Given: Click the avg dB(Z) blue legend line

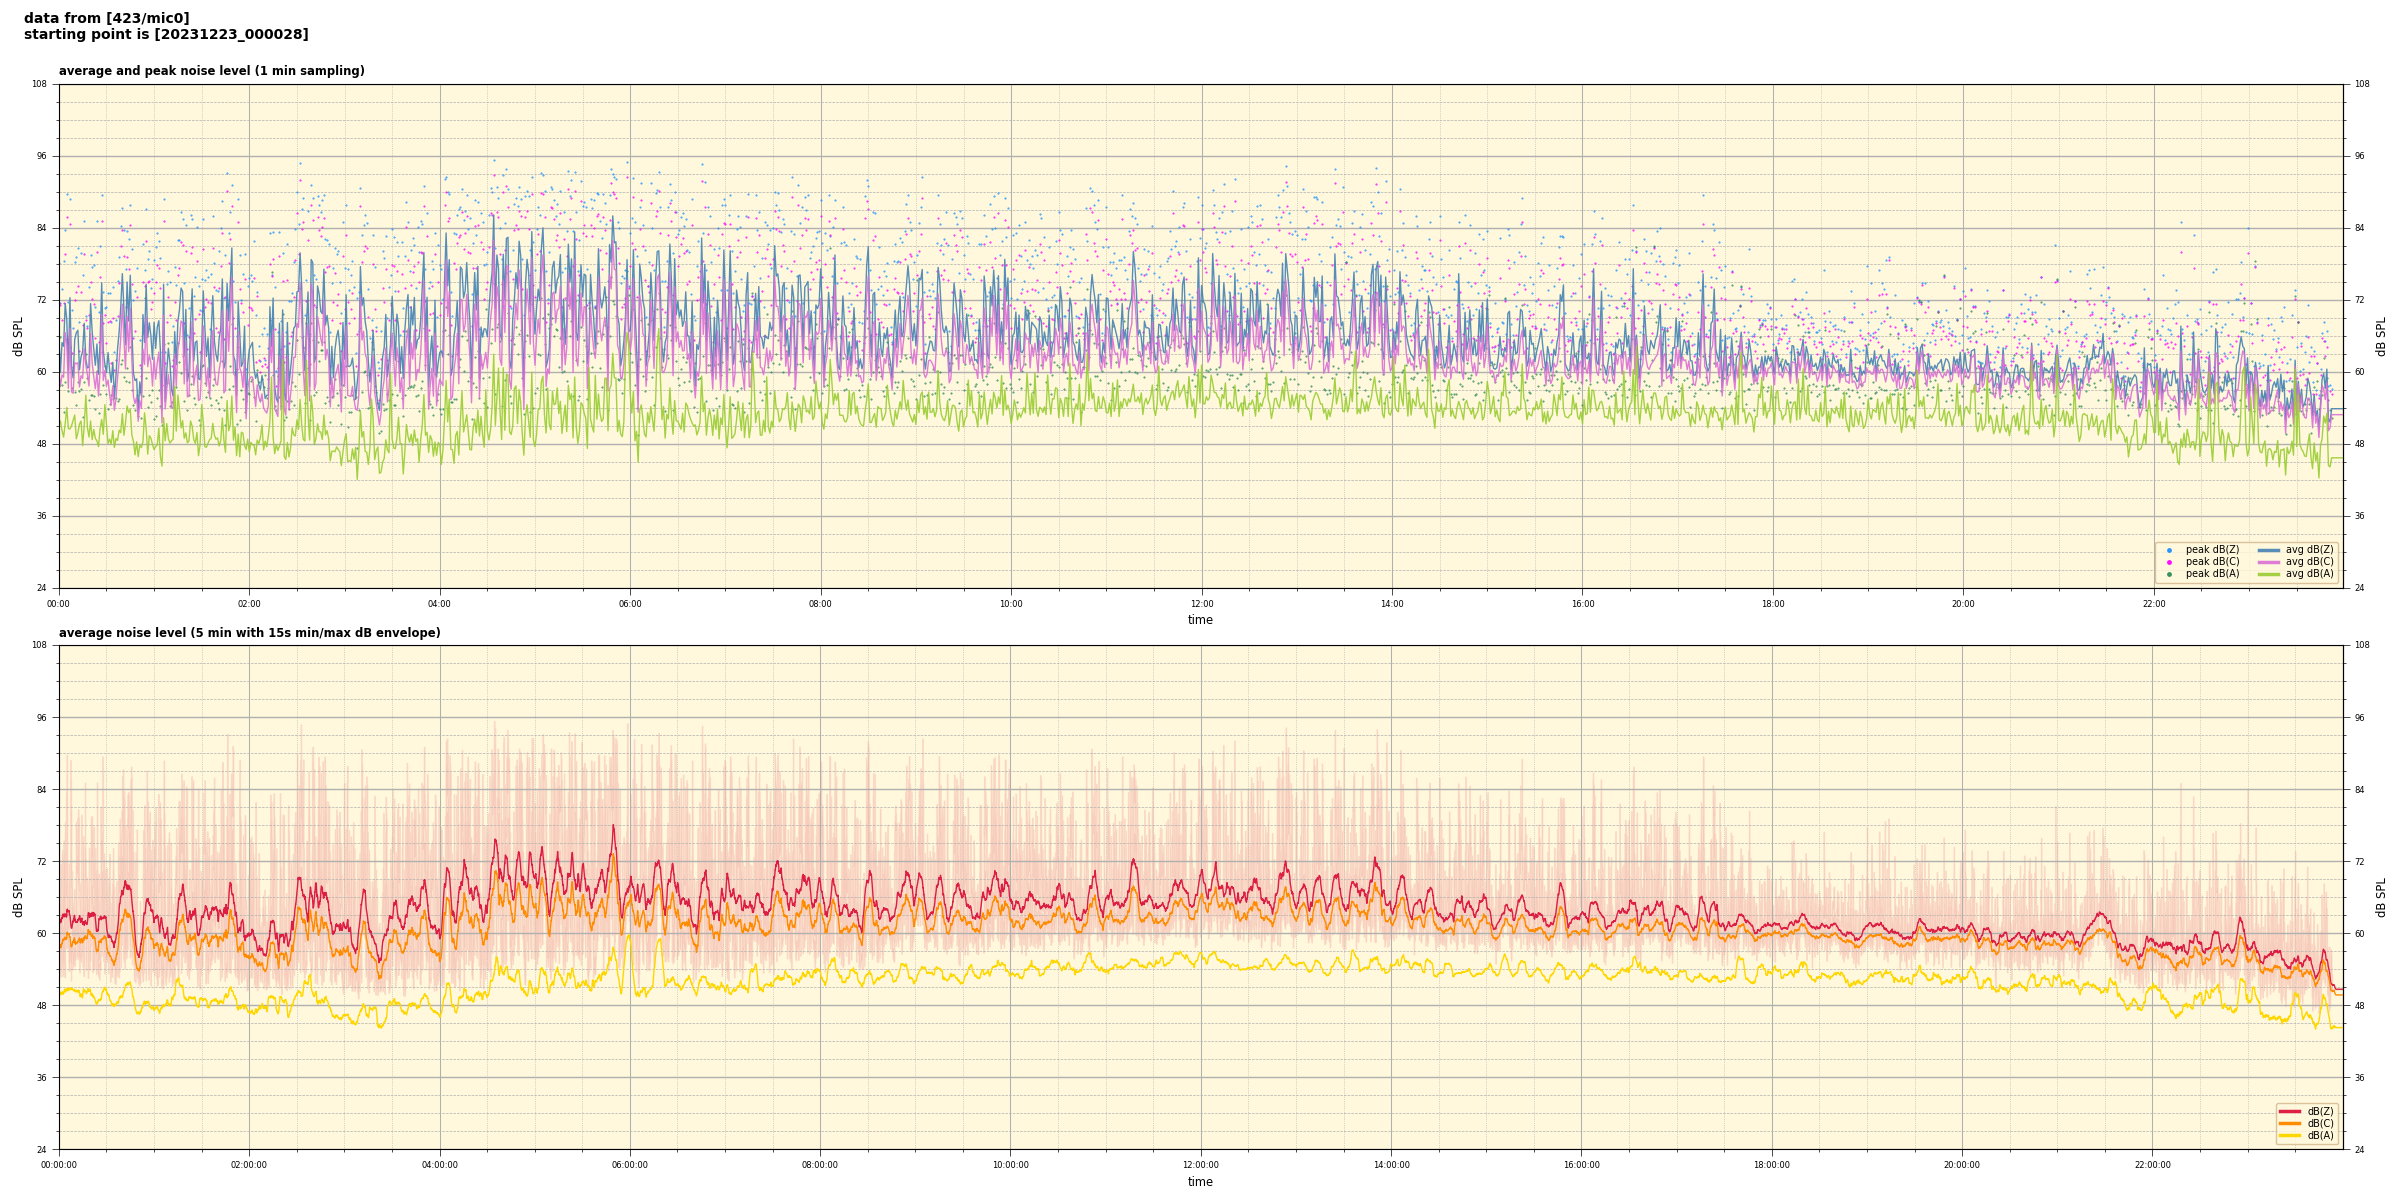Looking at the screenshot, I should click(x=2269, y=550).
